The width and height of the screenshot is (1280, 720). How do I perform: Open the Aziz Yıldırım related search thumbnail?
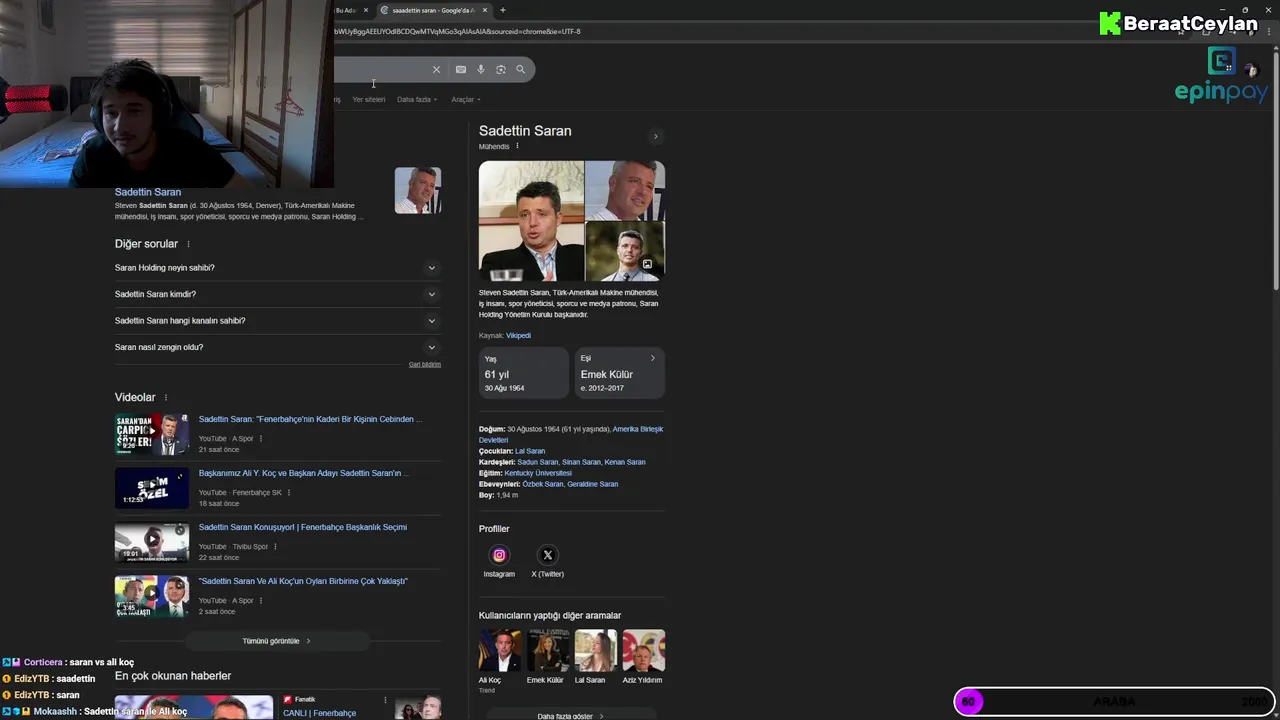tap(643, 650)
